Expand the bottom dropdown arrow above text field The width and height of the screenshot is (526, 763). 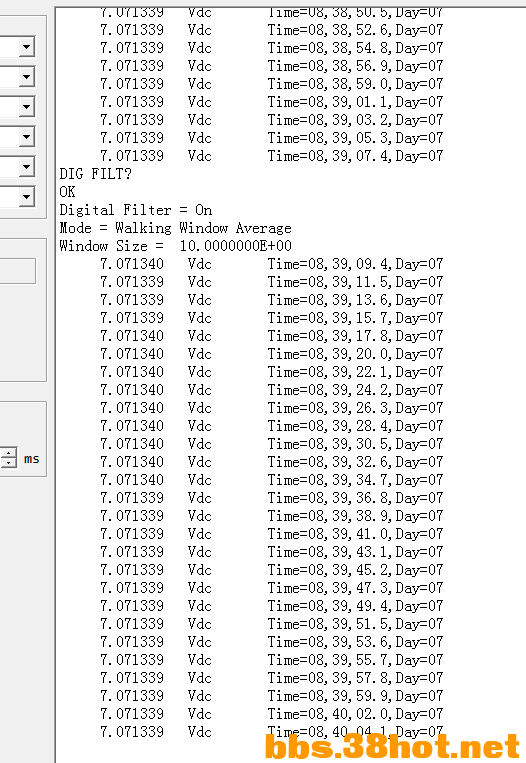[x=27, y=197]
